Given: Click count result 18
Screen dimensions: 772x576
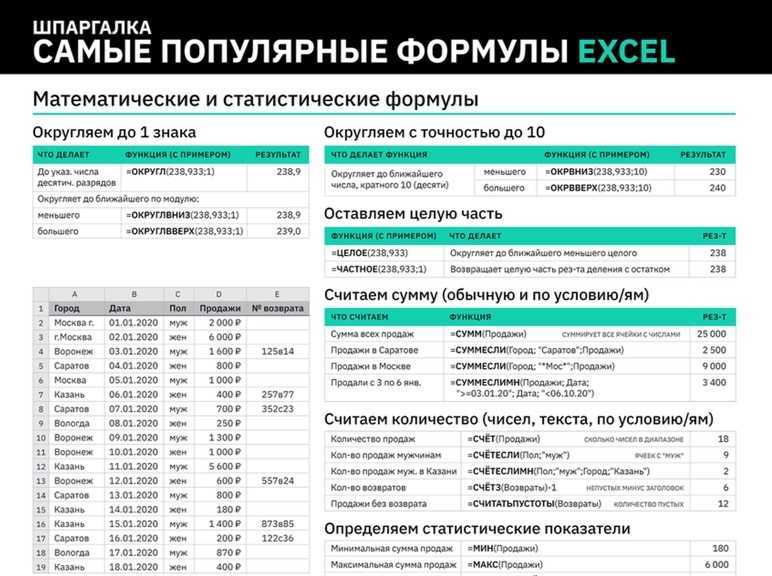Looking at the screenshot, I should click(723, 439).
